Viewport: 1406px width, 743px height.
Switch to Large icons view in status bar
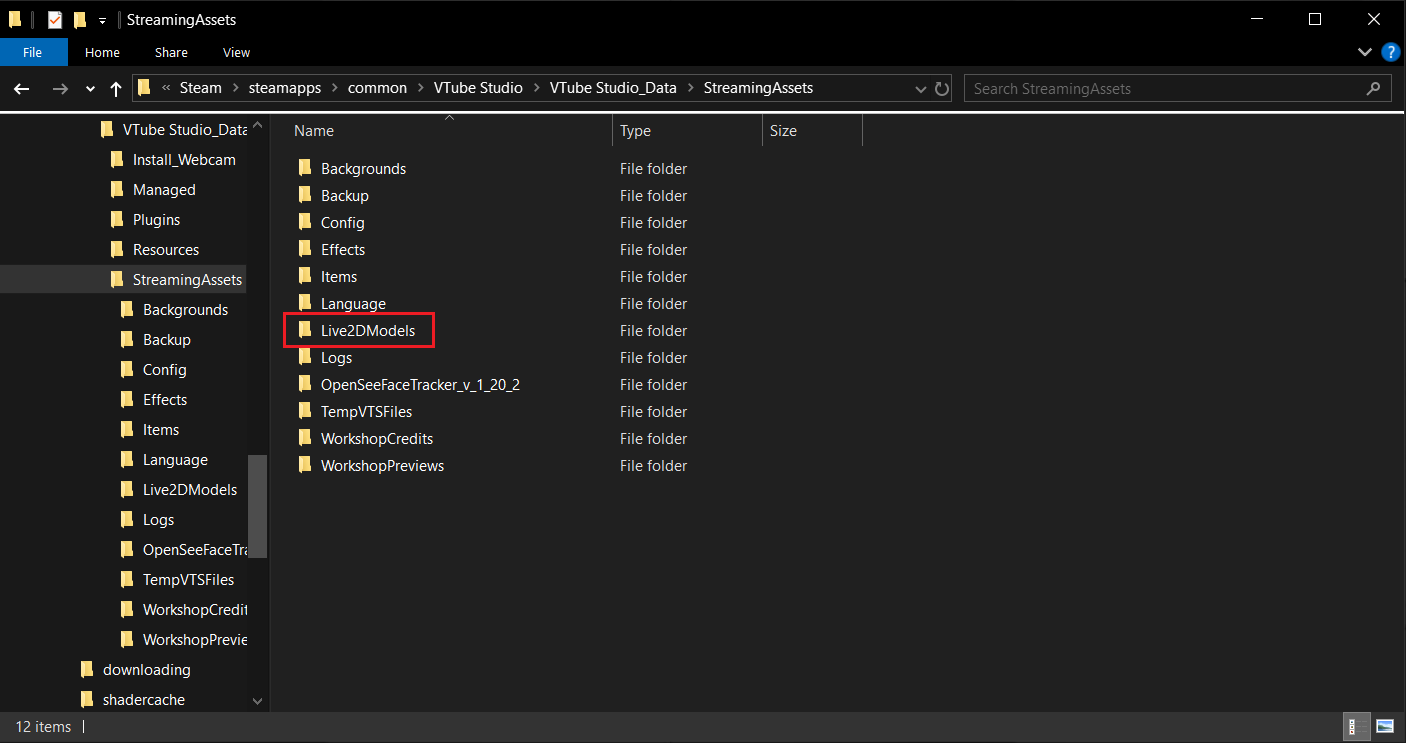pyautogui.click(x=1385, y=726)
